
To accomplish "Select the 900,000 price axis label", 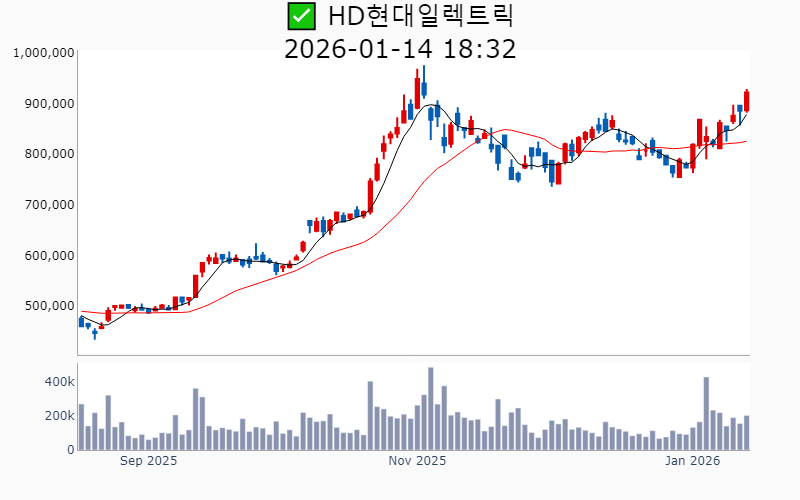I will 46,104.
